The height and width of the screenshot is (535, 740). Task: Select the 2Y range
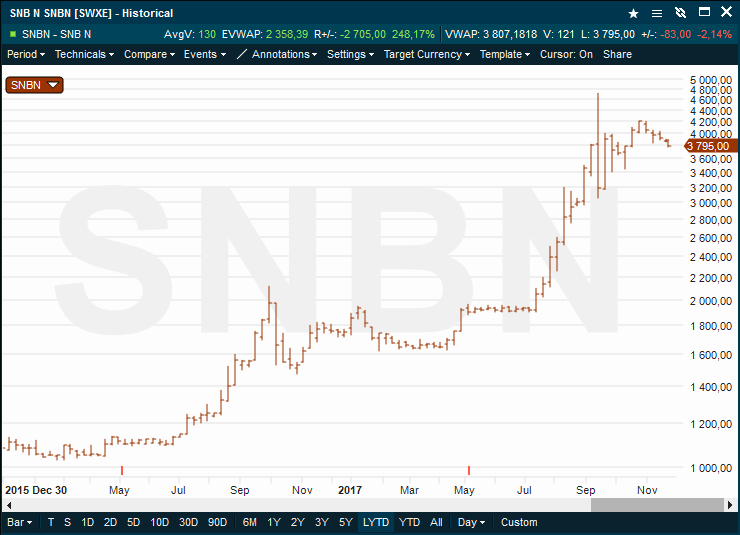pyautogui.click(x=298, y=522)
